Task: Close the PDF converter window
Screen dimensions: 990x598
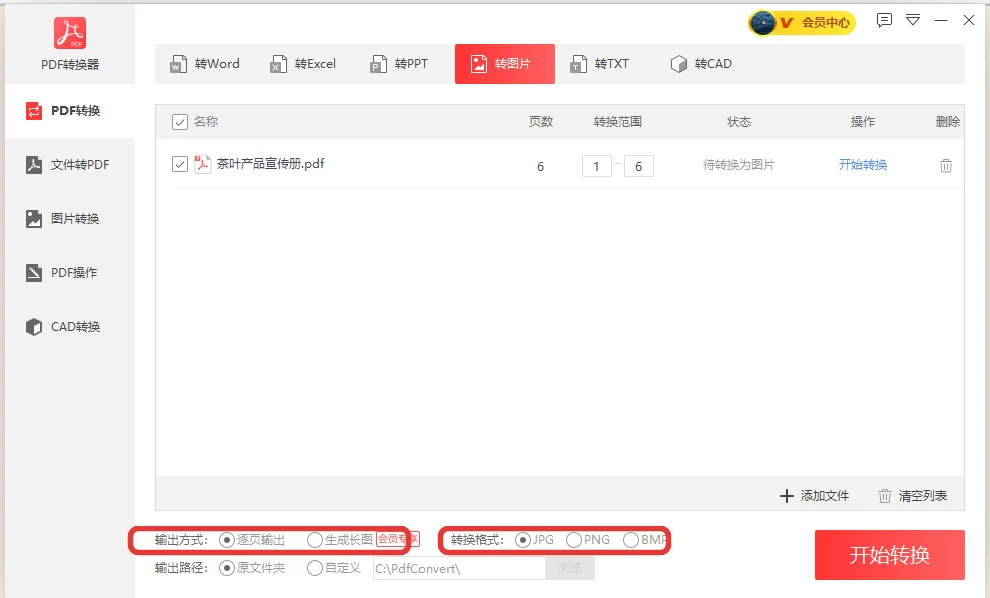Action: 969,20
